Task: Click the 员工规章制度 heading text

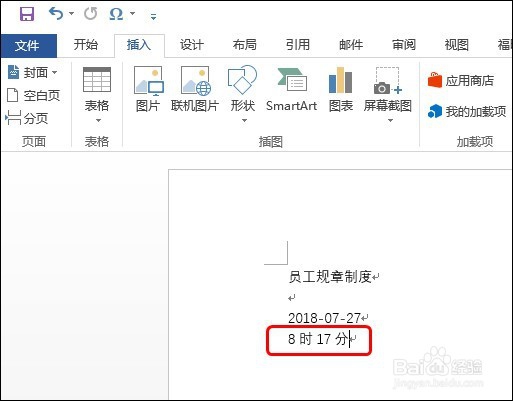Action: [x=330, y=277]
